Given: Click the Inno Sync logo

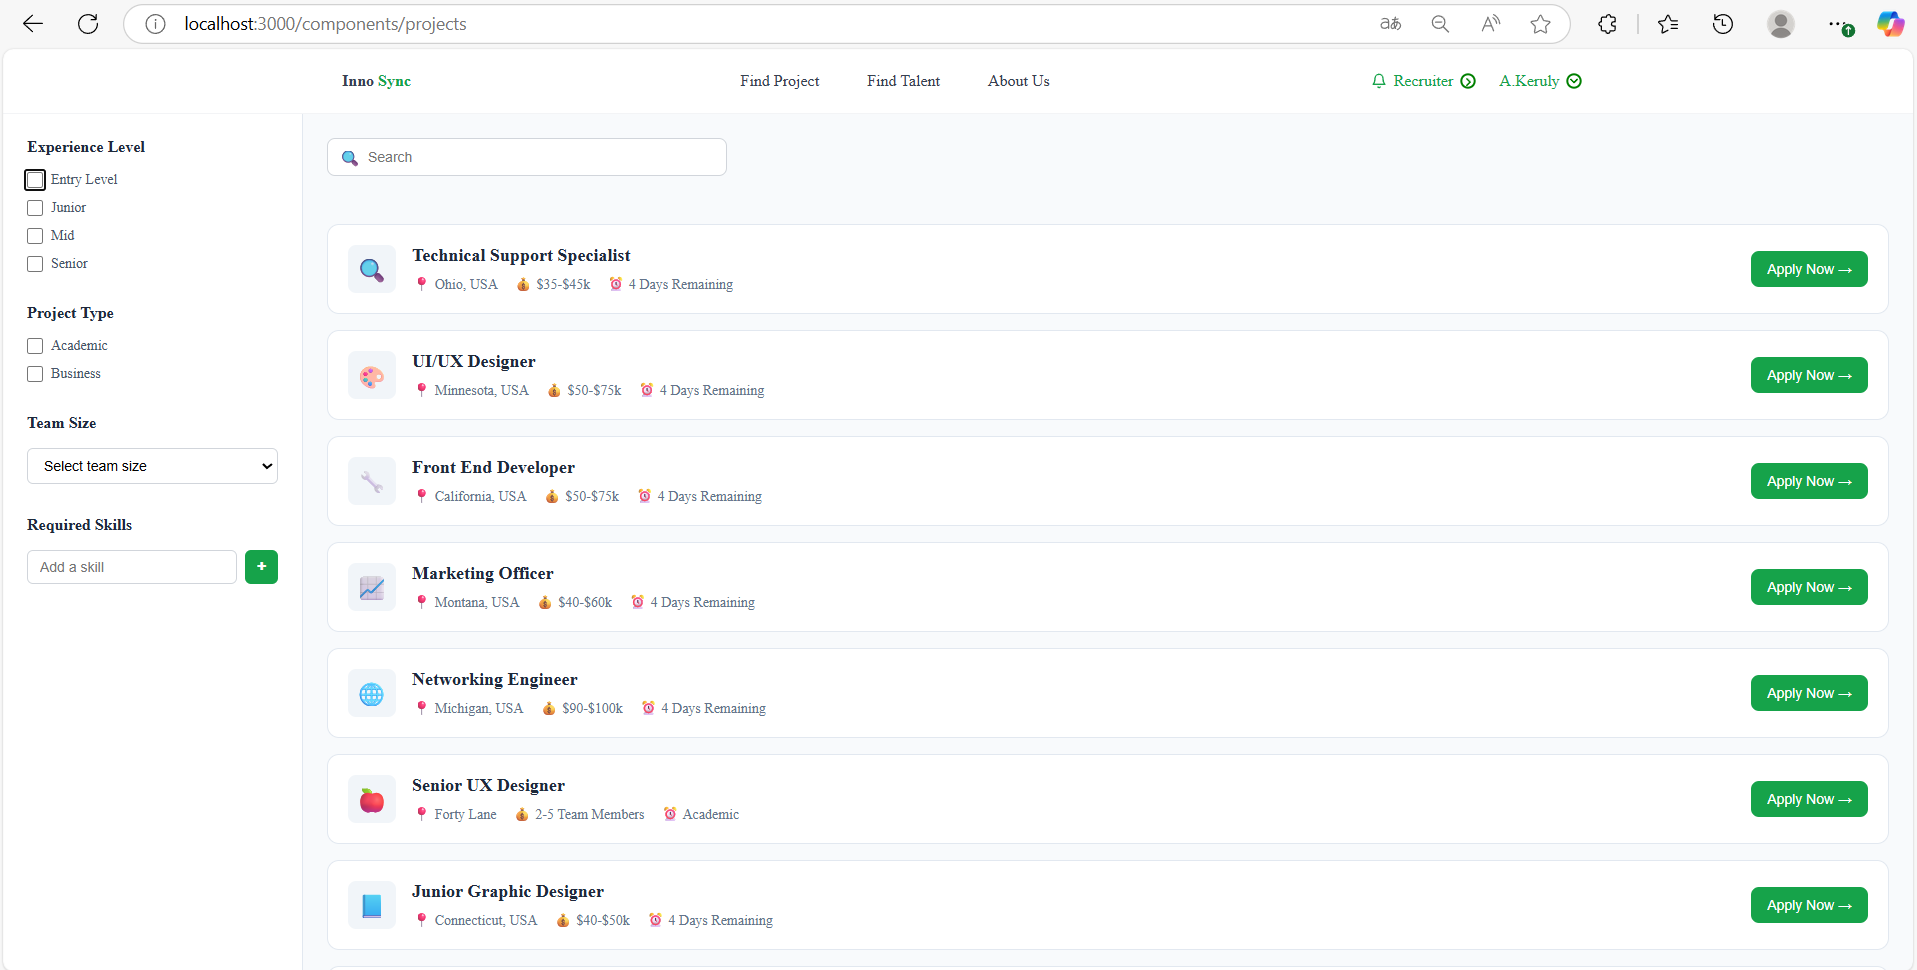Looking at the screenshot, I should tap(375, 81).
